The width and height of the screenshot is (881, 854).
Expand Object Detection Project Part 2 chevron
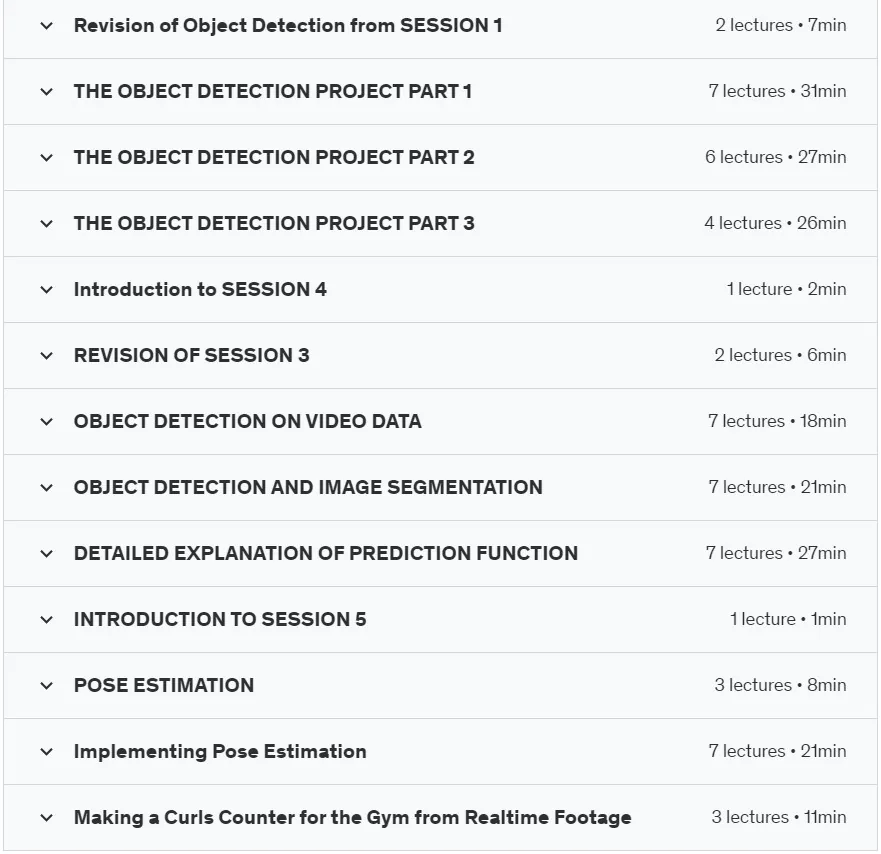47,158
